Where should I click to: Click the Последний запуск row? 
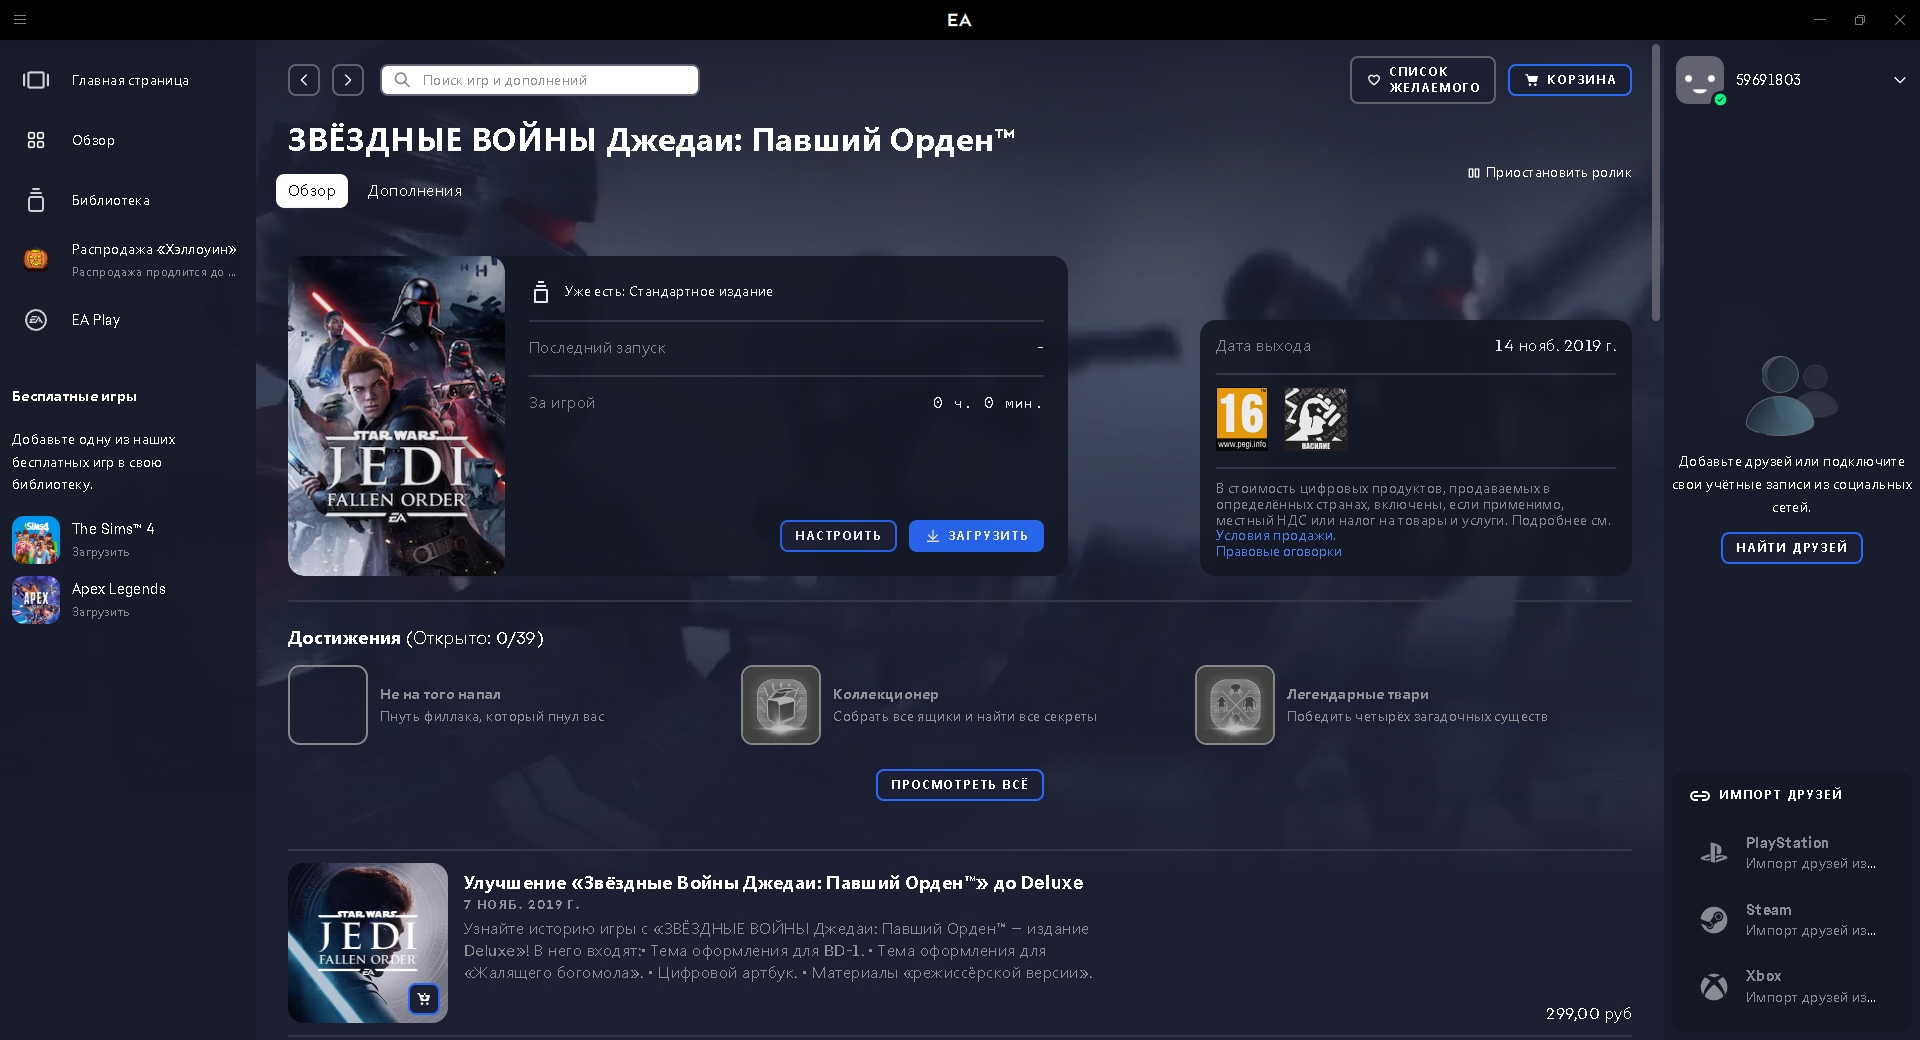(786, 348)
